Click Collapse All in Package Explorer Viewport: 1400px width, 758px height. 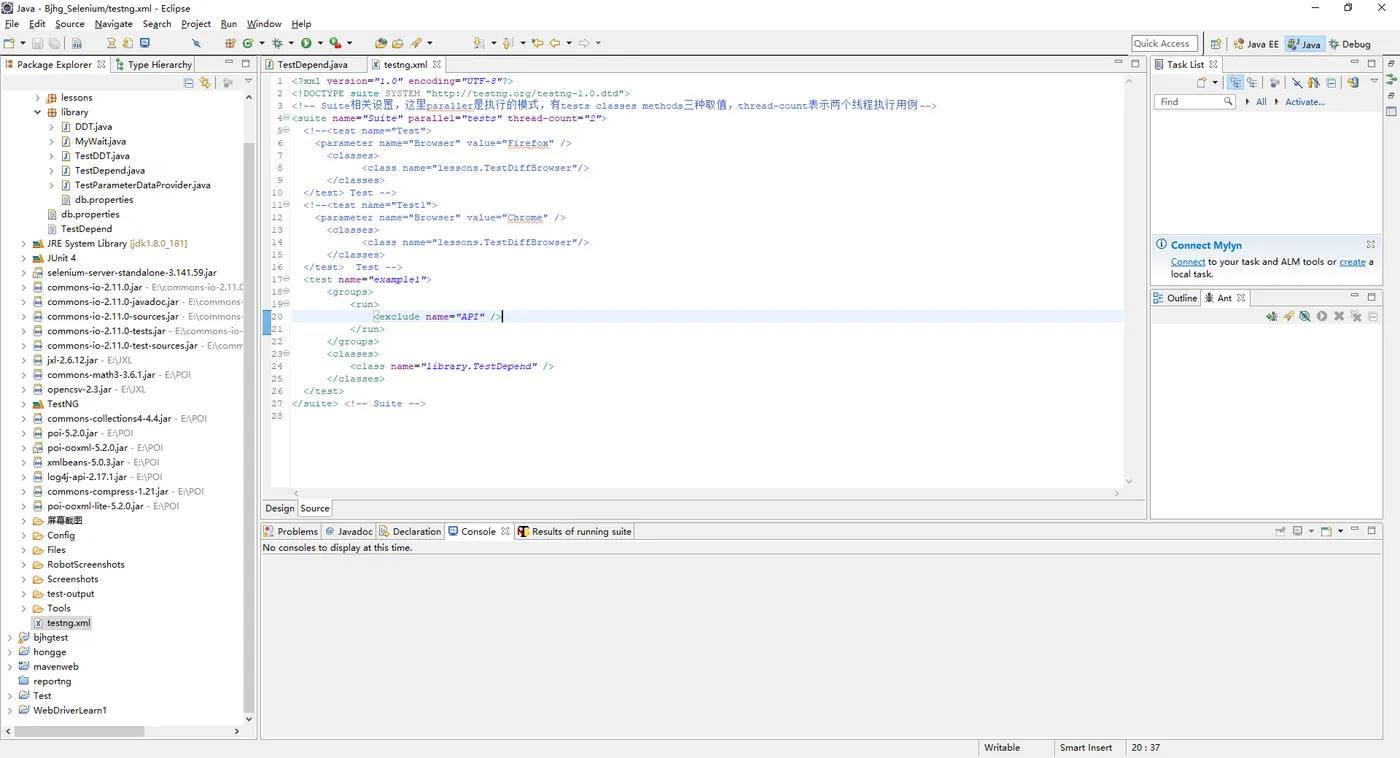point(189,83)
